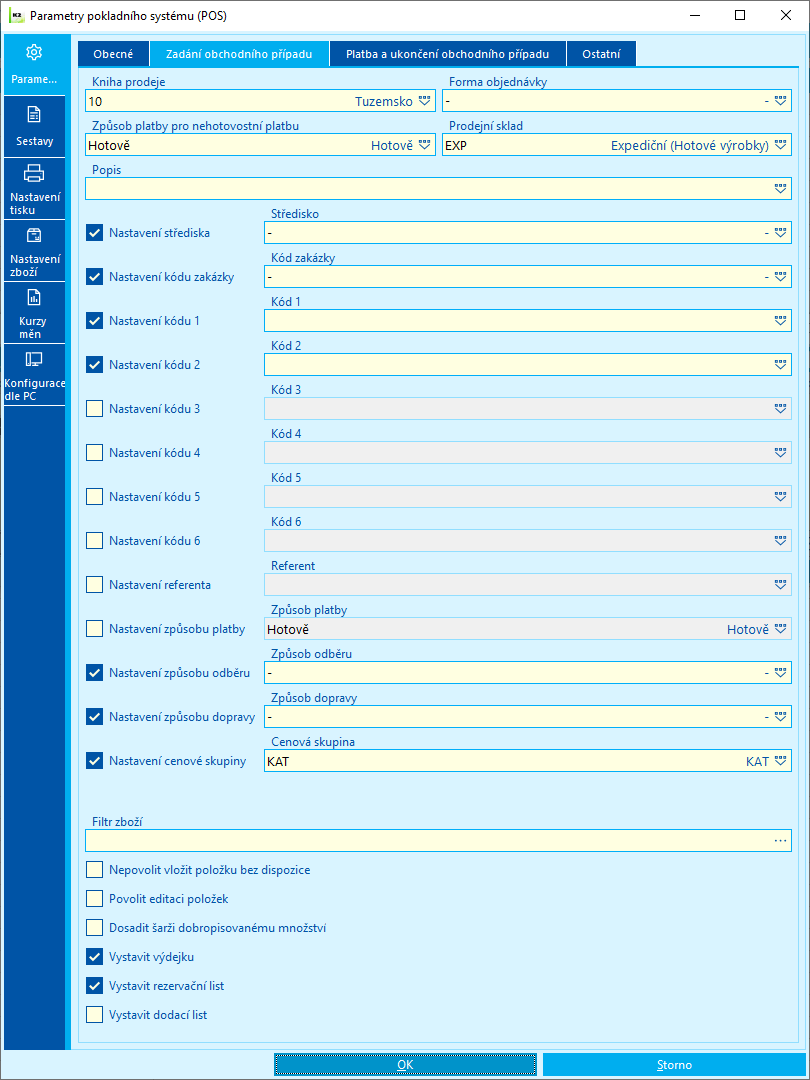810x1080 pixels.
Task: Uncheck Nastavení kódu 1
Action: click(x=94, y=321)
